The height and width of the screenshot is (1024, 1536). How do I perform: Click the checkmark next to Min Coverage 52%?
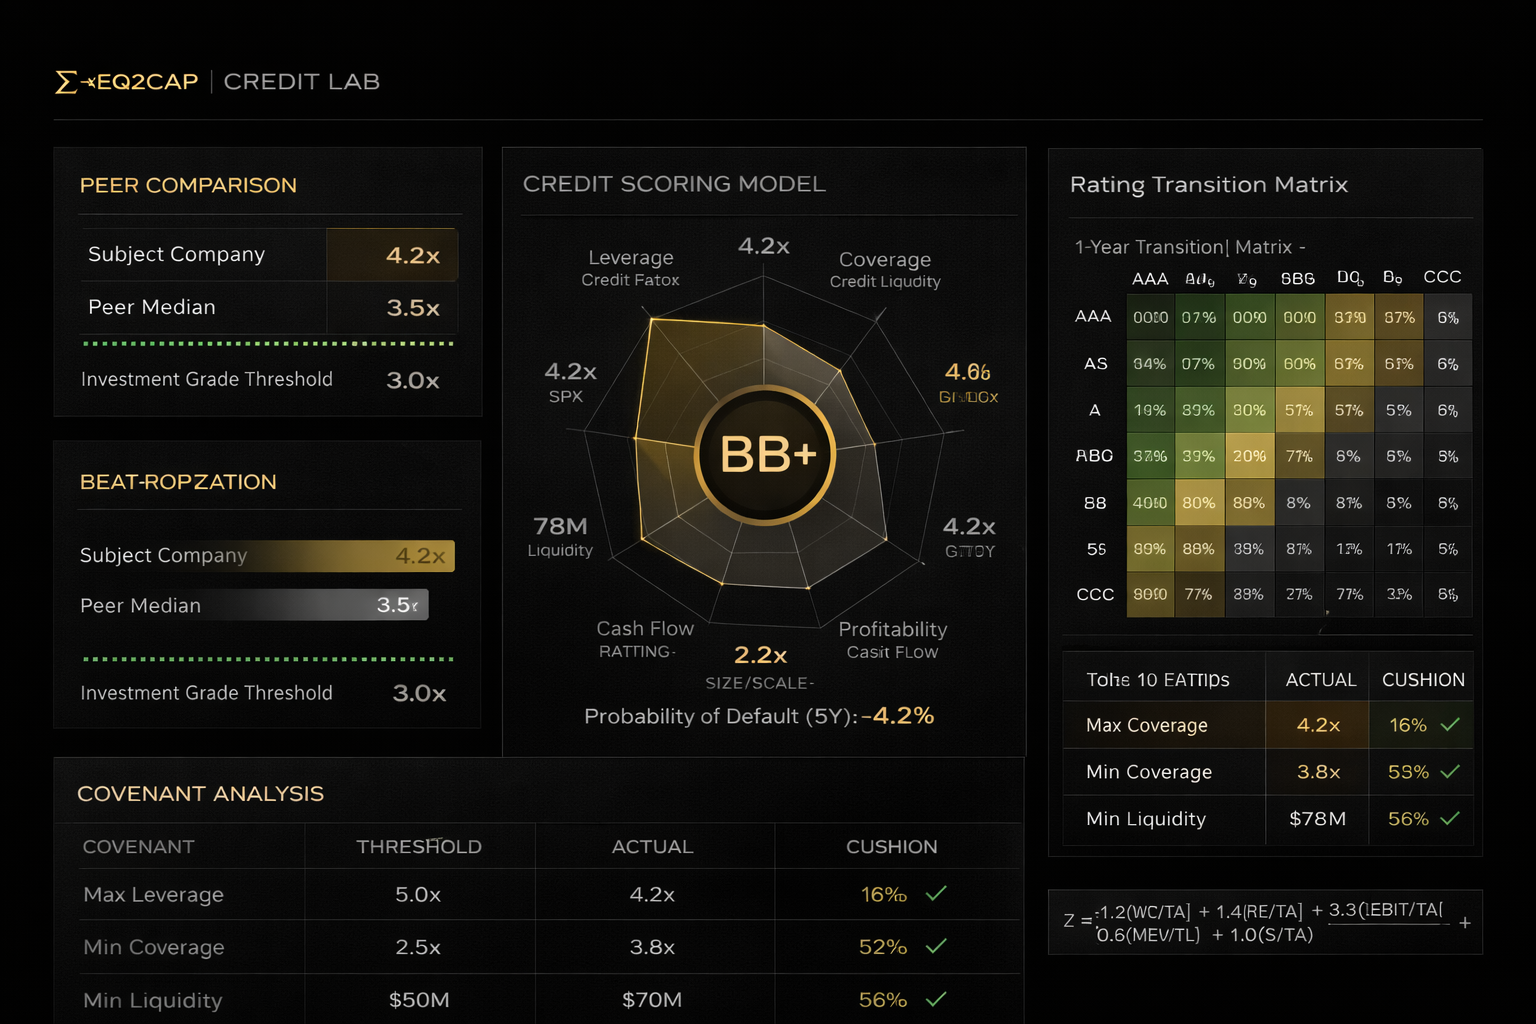[937, 946]
